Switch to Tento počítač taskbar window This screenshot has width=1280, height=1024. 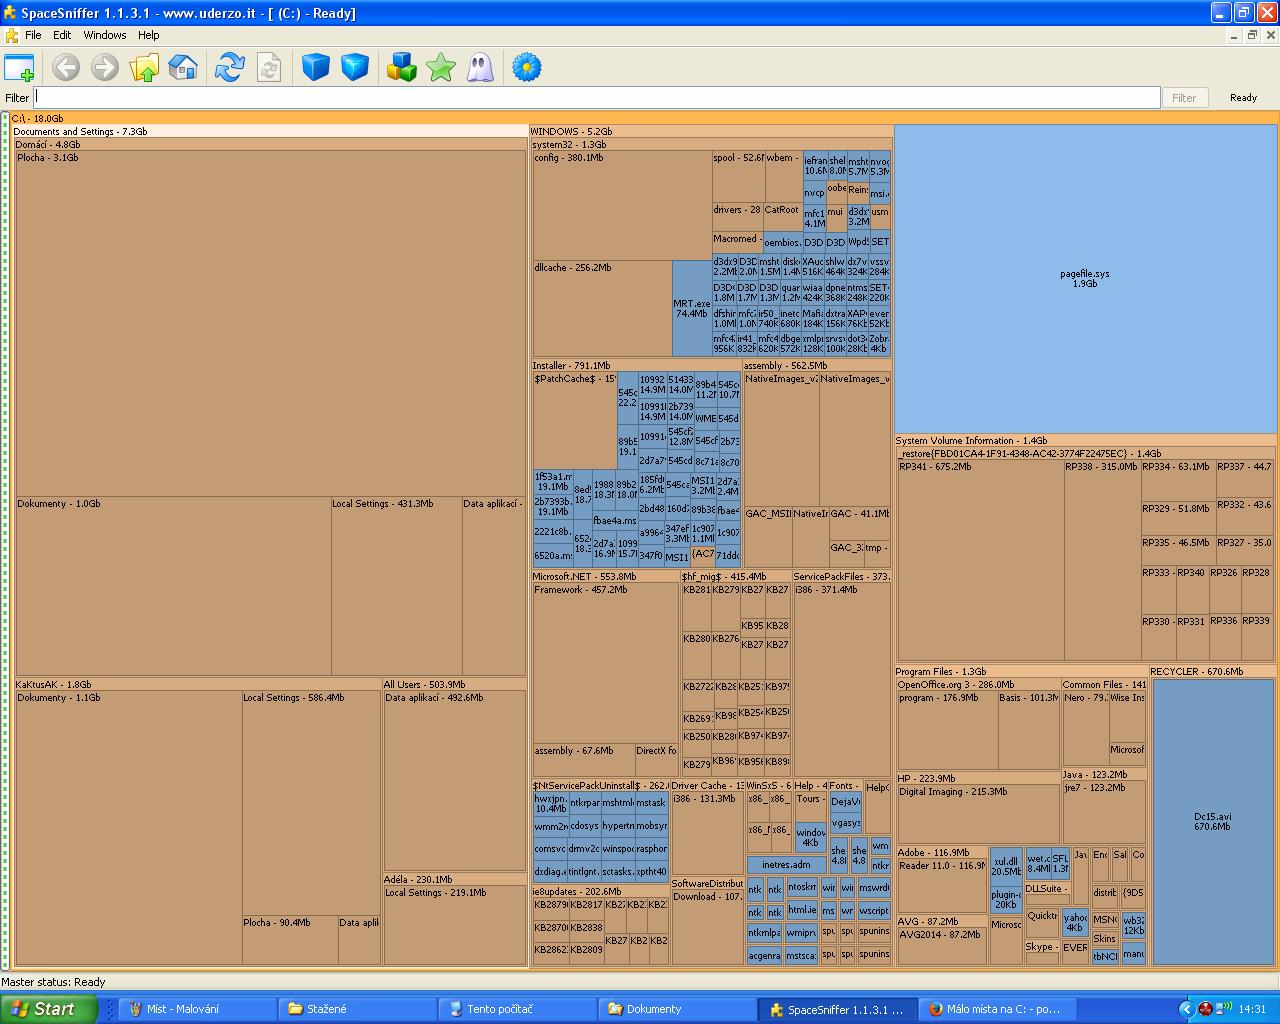517,1009
